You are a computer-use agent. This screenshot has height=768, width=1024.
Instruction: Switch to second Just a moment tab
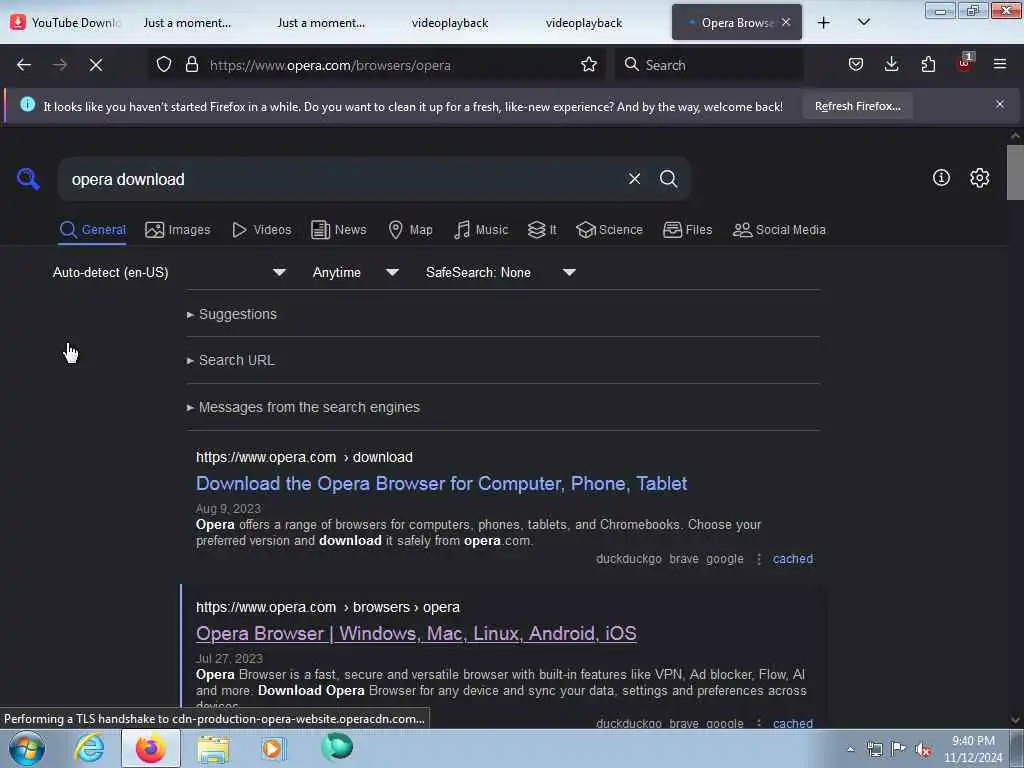coord(321,23)
